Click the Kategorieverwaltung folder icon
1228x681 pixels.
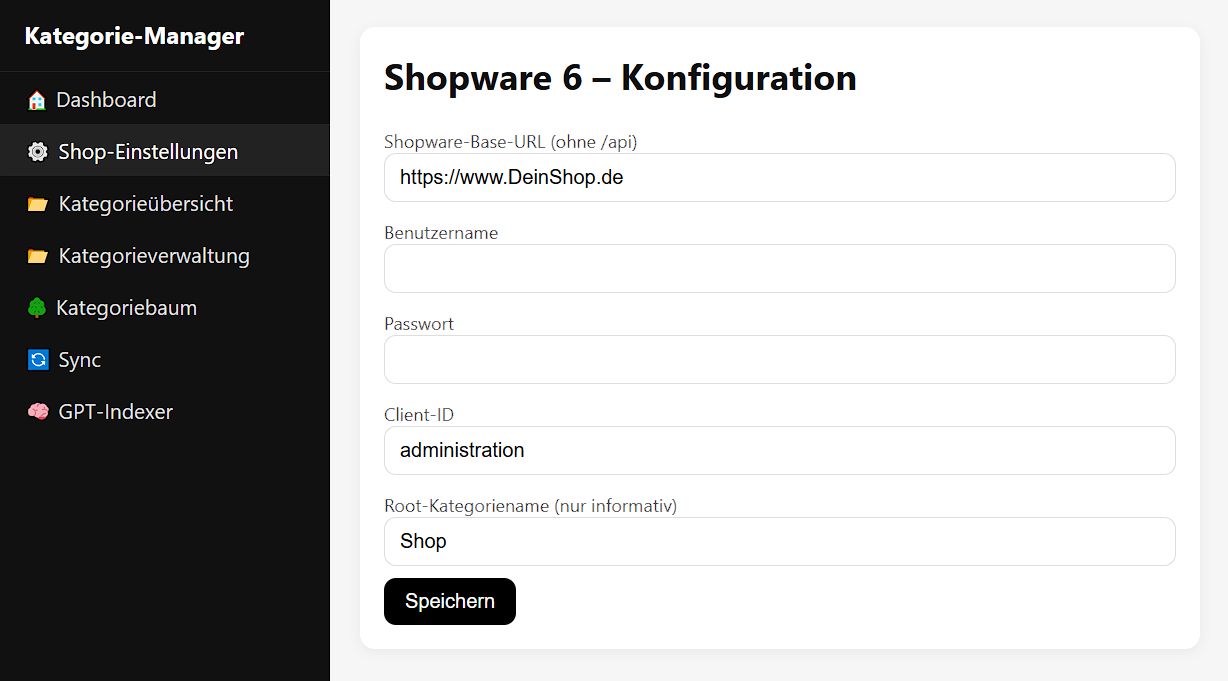[37, 255]
